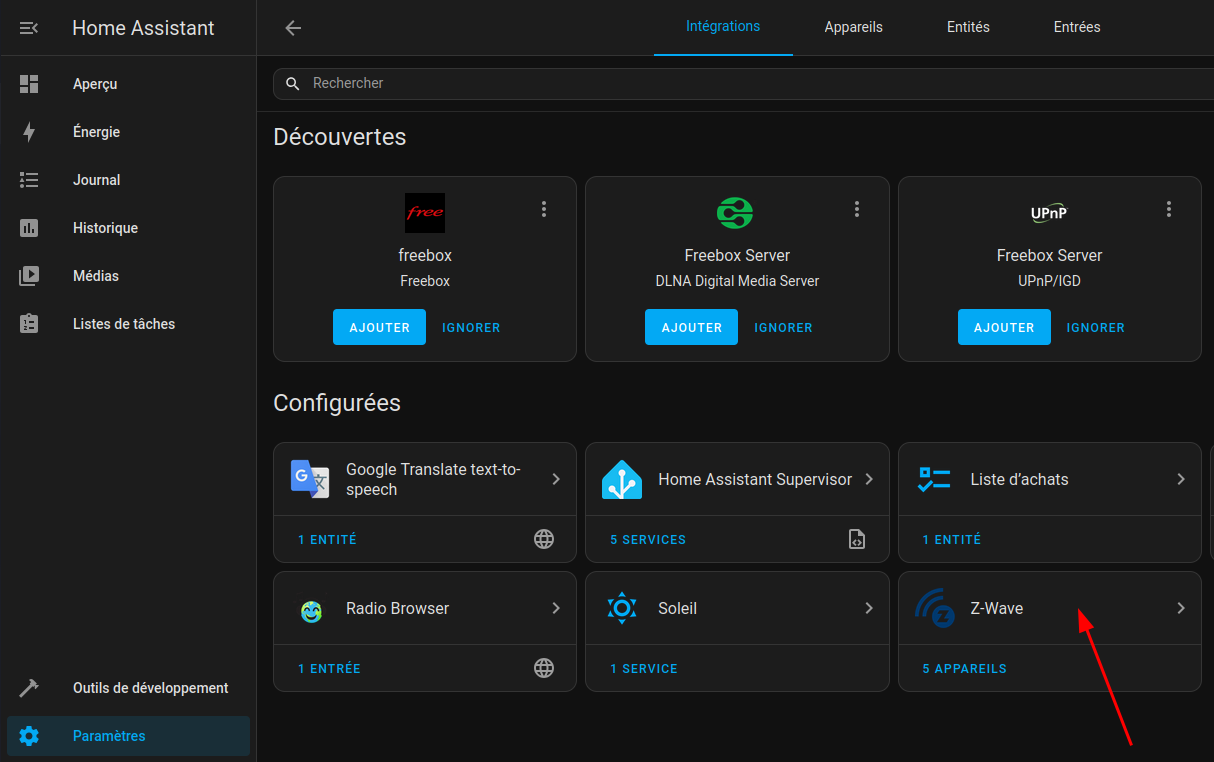Click the globe icon on Radio Browser card
This screenshot has width=1214, height=762.
544,668
